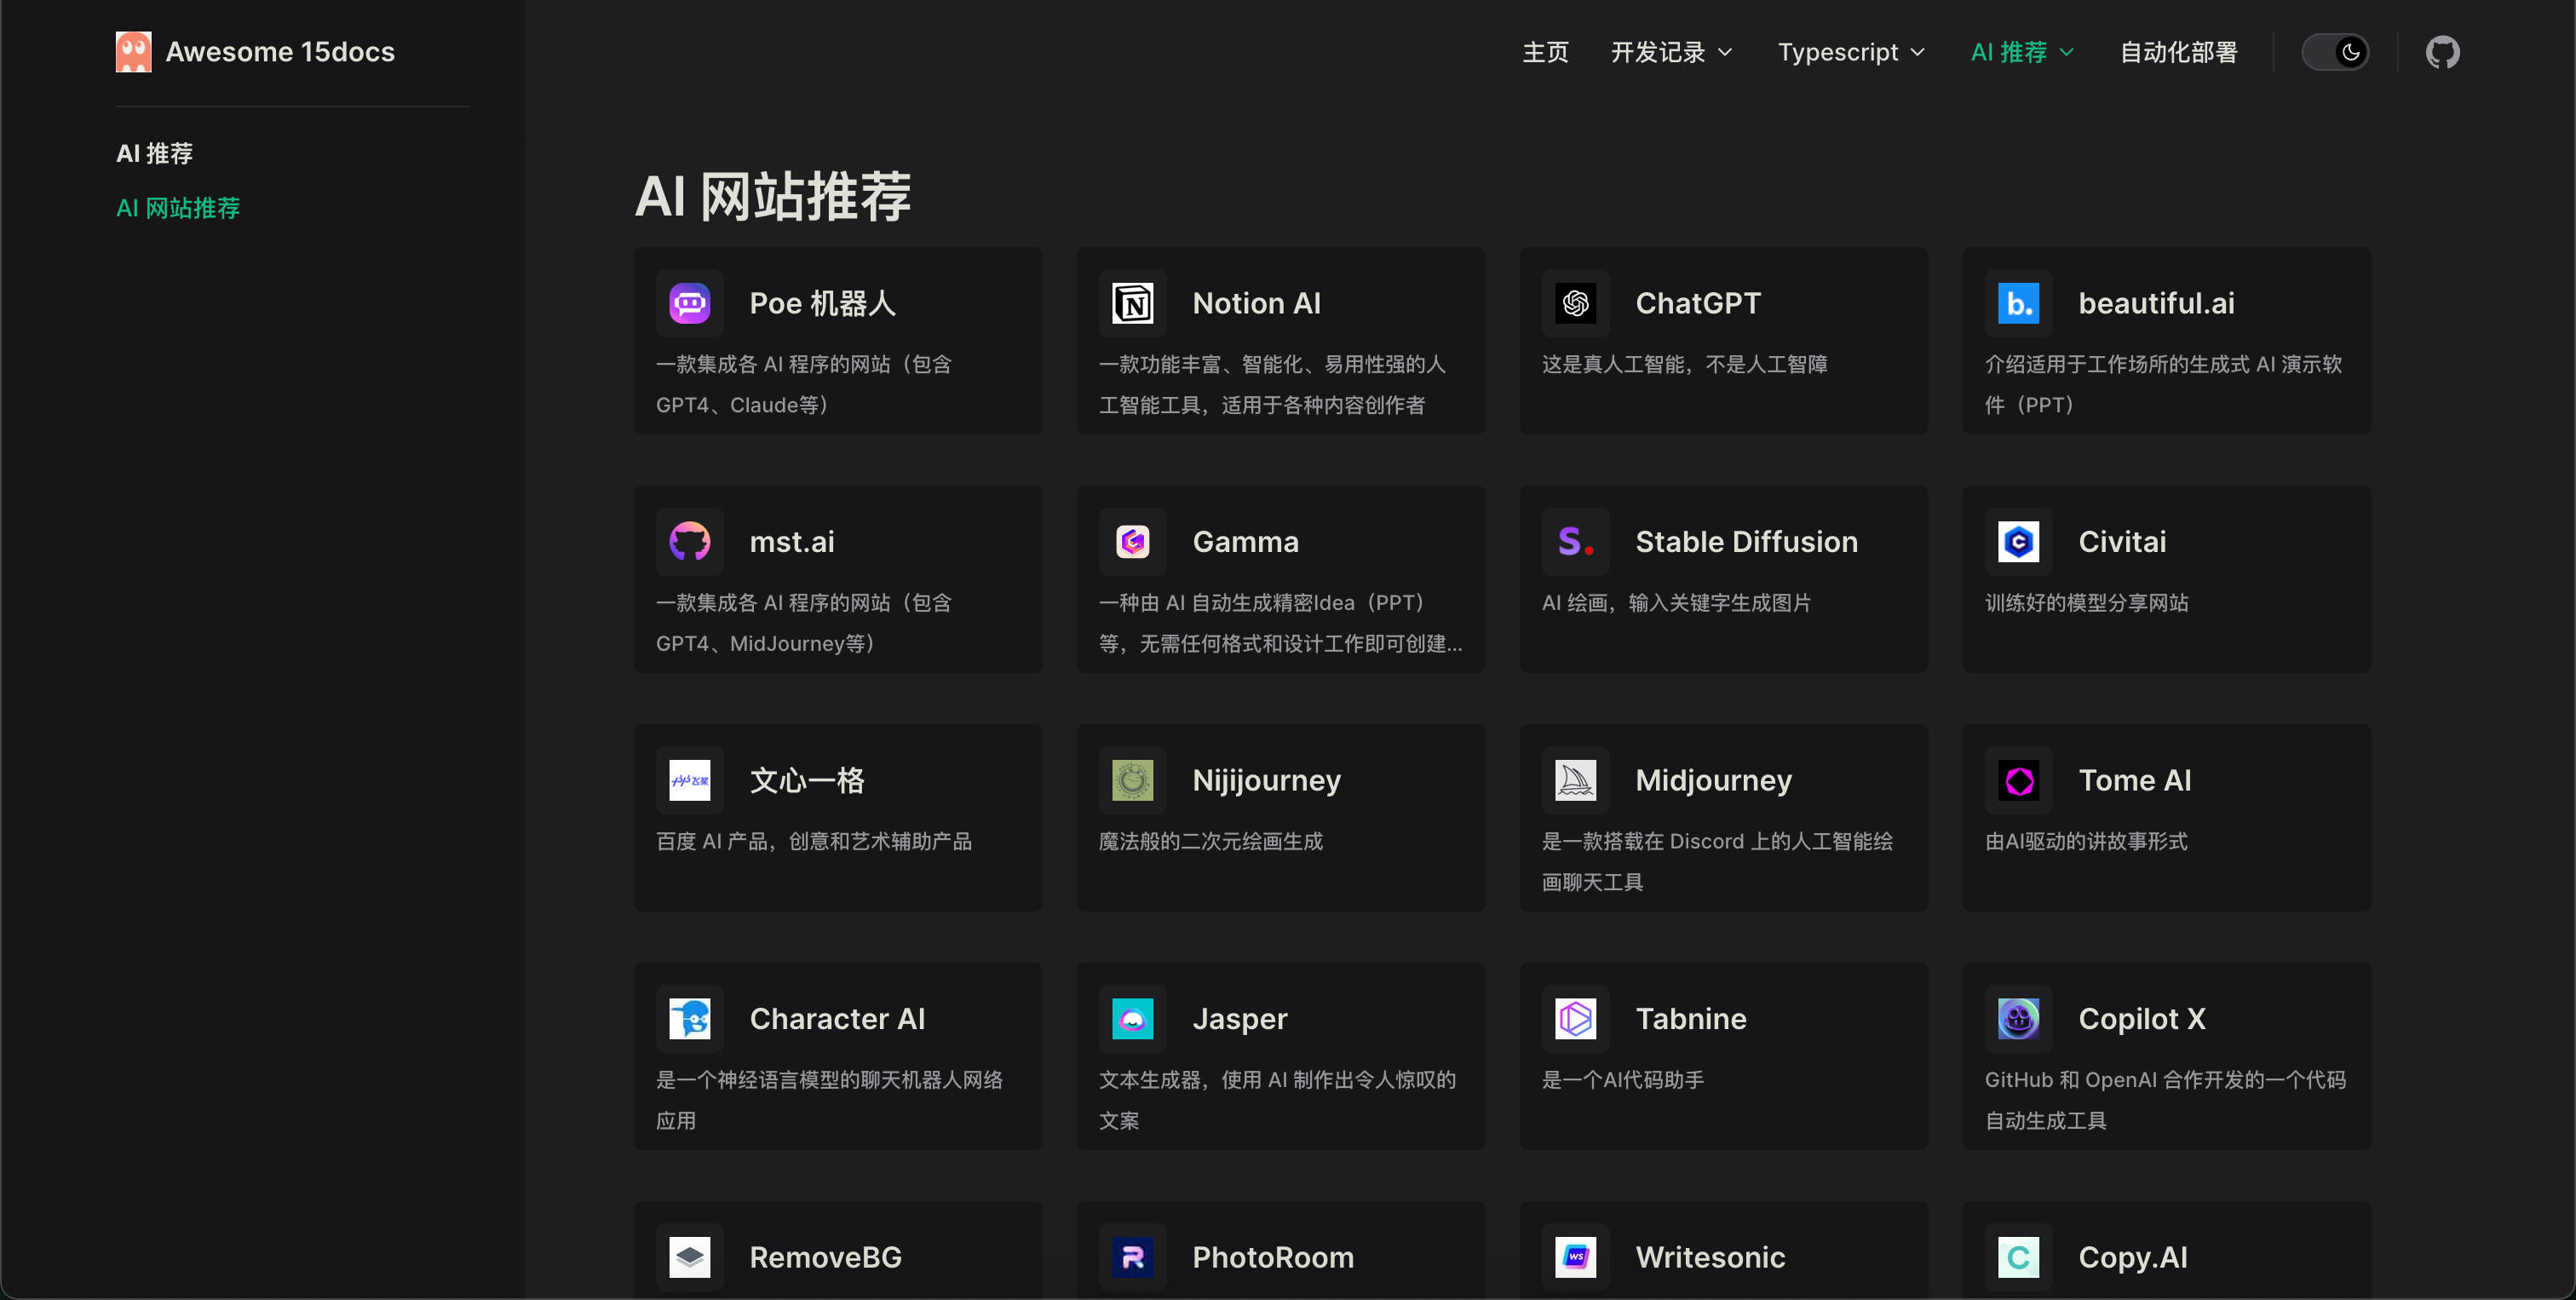Open the PhotoRoom card title
The width and height of the screenshot is (2576, 1300).
[1273, 1257]
